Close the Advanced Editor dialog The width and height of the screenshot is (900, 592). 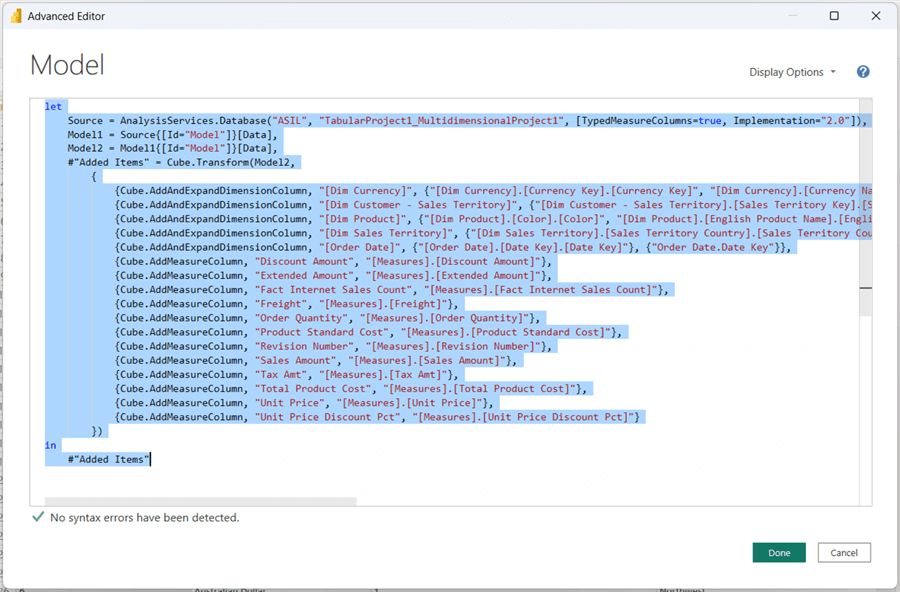point(877,16)
